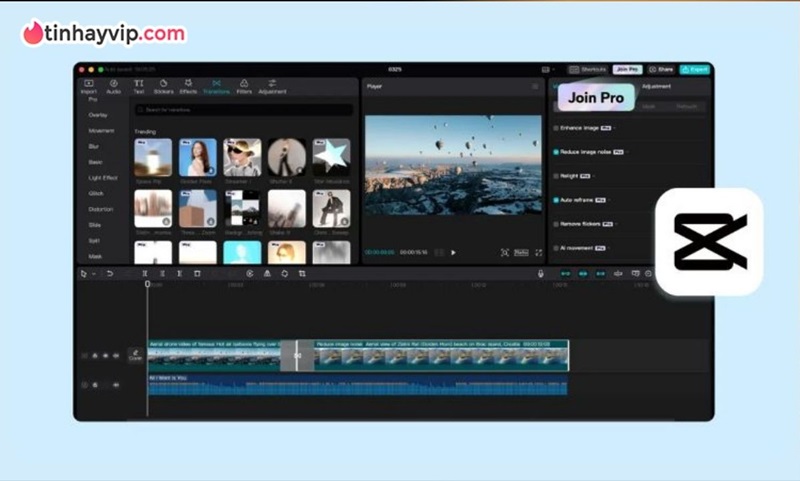This screenshot has width=800, height=481.
Task: Open the Player panel menu icon
Action: point(535,87)
